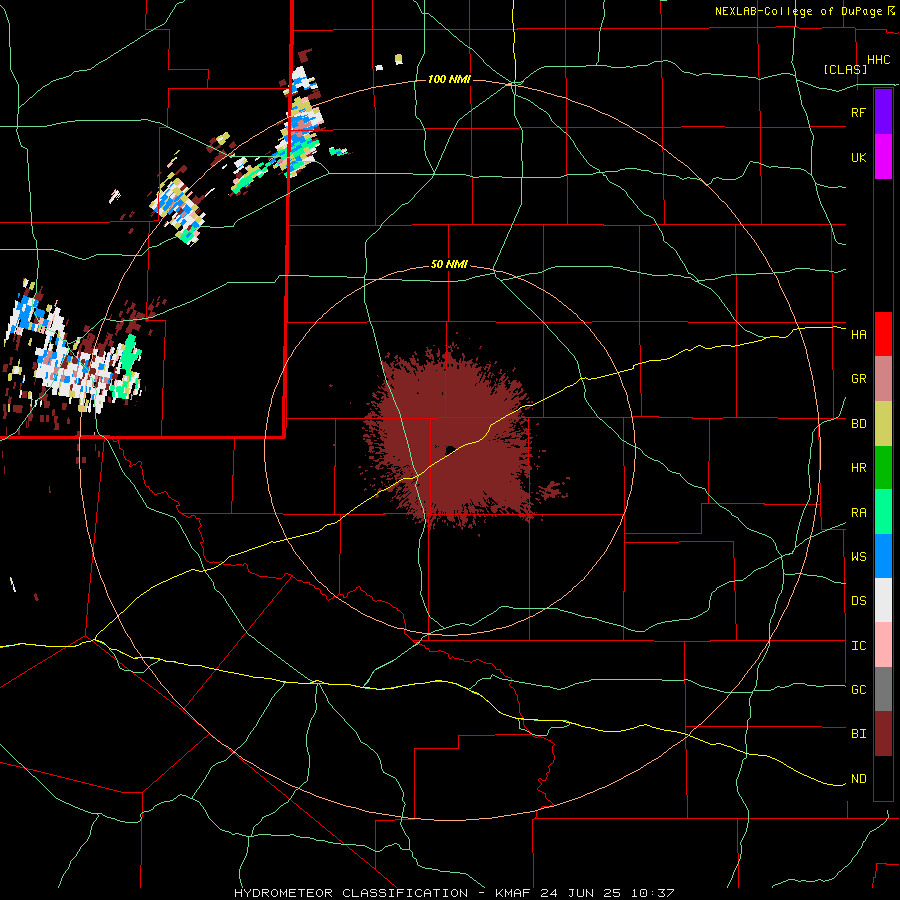This screenshot has height=900, width=900.
Task: Click the GR salmon legend swatch
Action: click(x=883, y=379)
